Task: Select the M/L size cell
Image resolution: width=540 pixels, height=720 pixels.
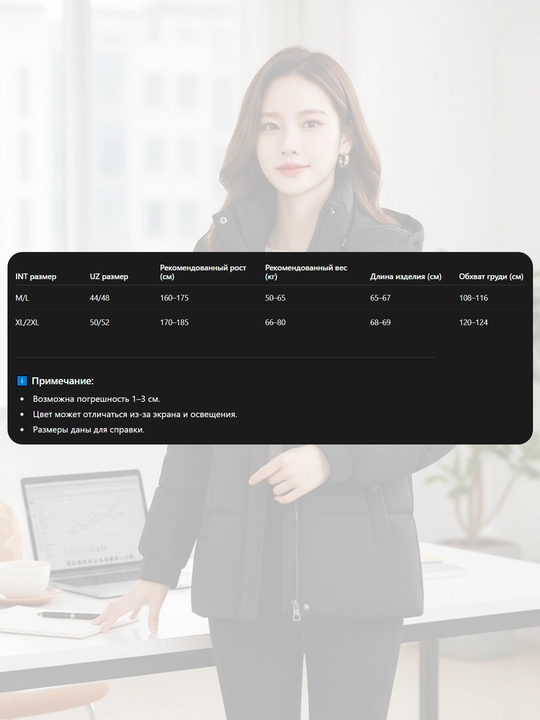Action: tap(22, 298)
